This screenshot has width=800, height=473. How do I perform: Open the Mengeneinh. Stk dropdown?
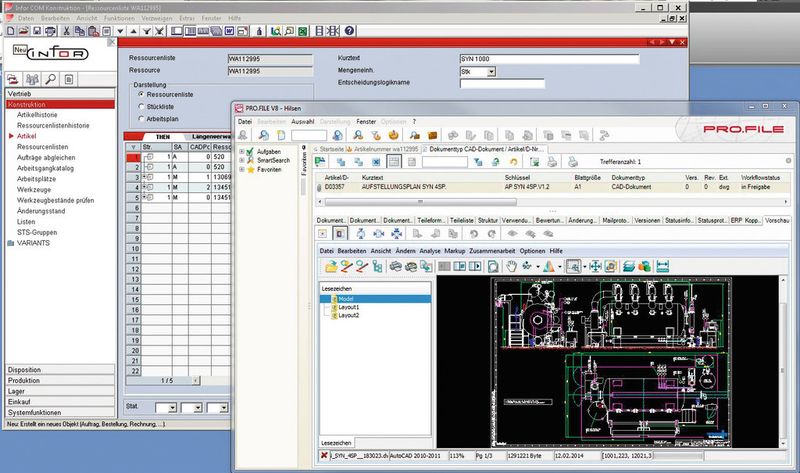point(491,72)
